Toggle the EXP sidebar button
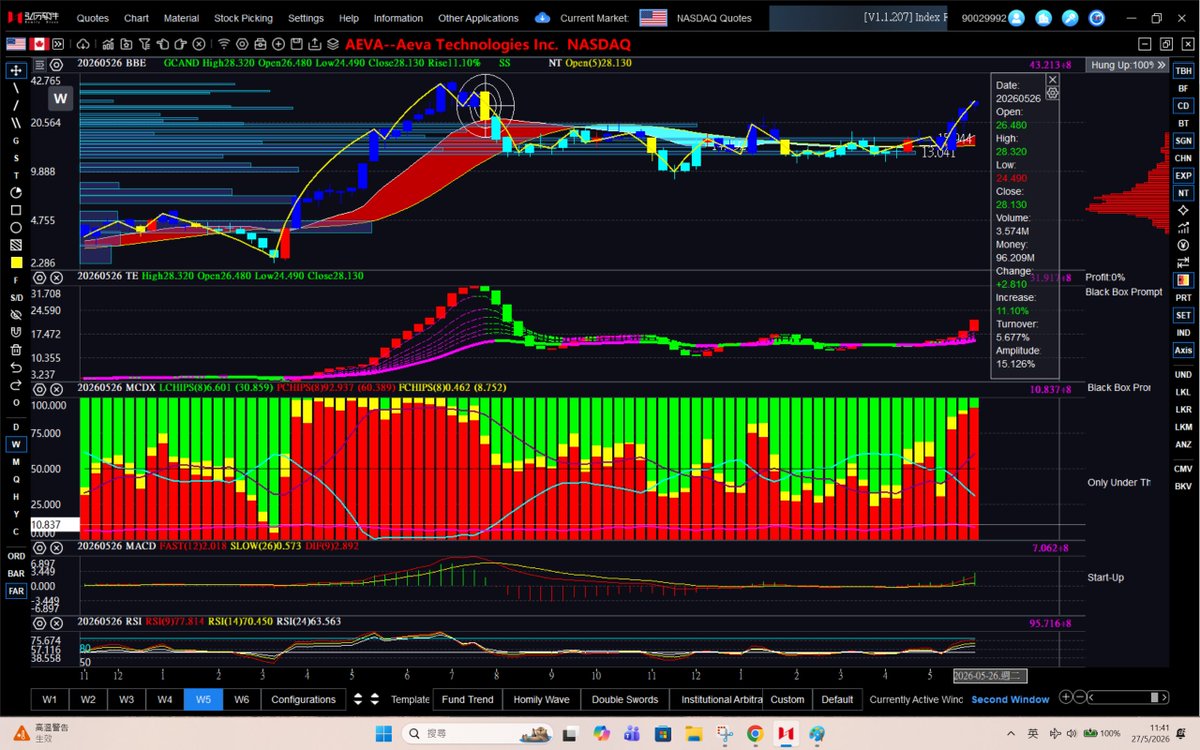1200x750 pixels. (x=1183, y=175)
